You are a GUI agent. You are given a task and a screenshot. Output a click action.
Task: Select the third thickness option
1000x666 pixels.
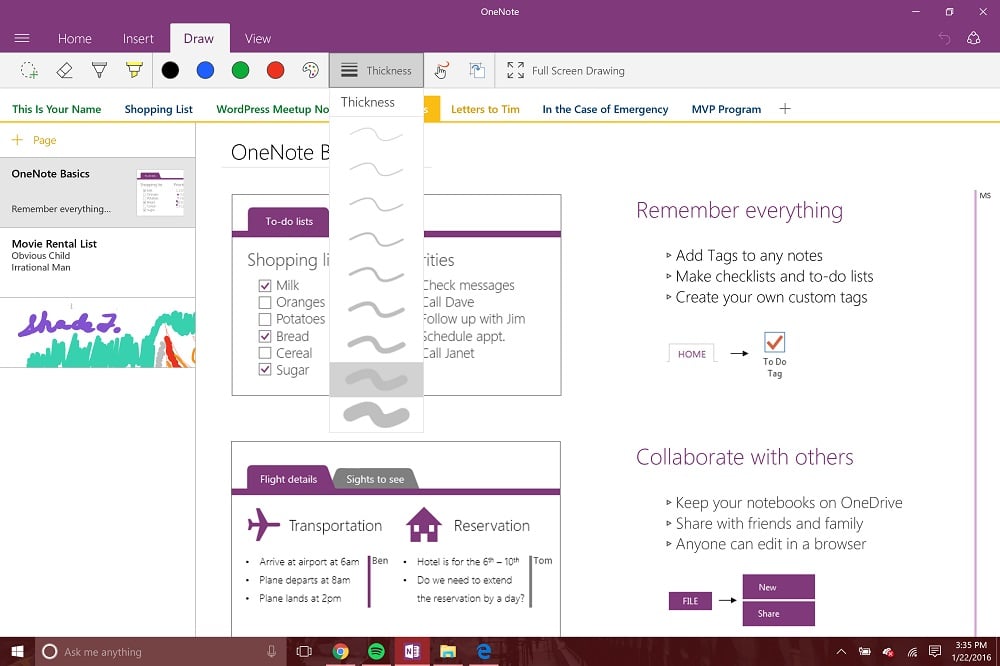click(x=376, y=204)
